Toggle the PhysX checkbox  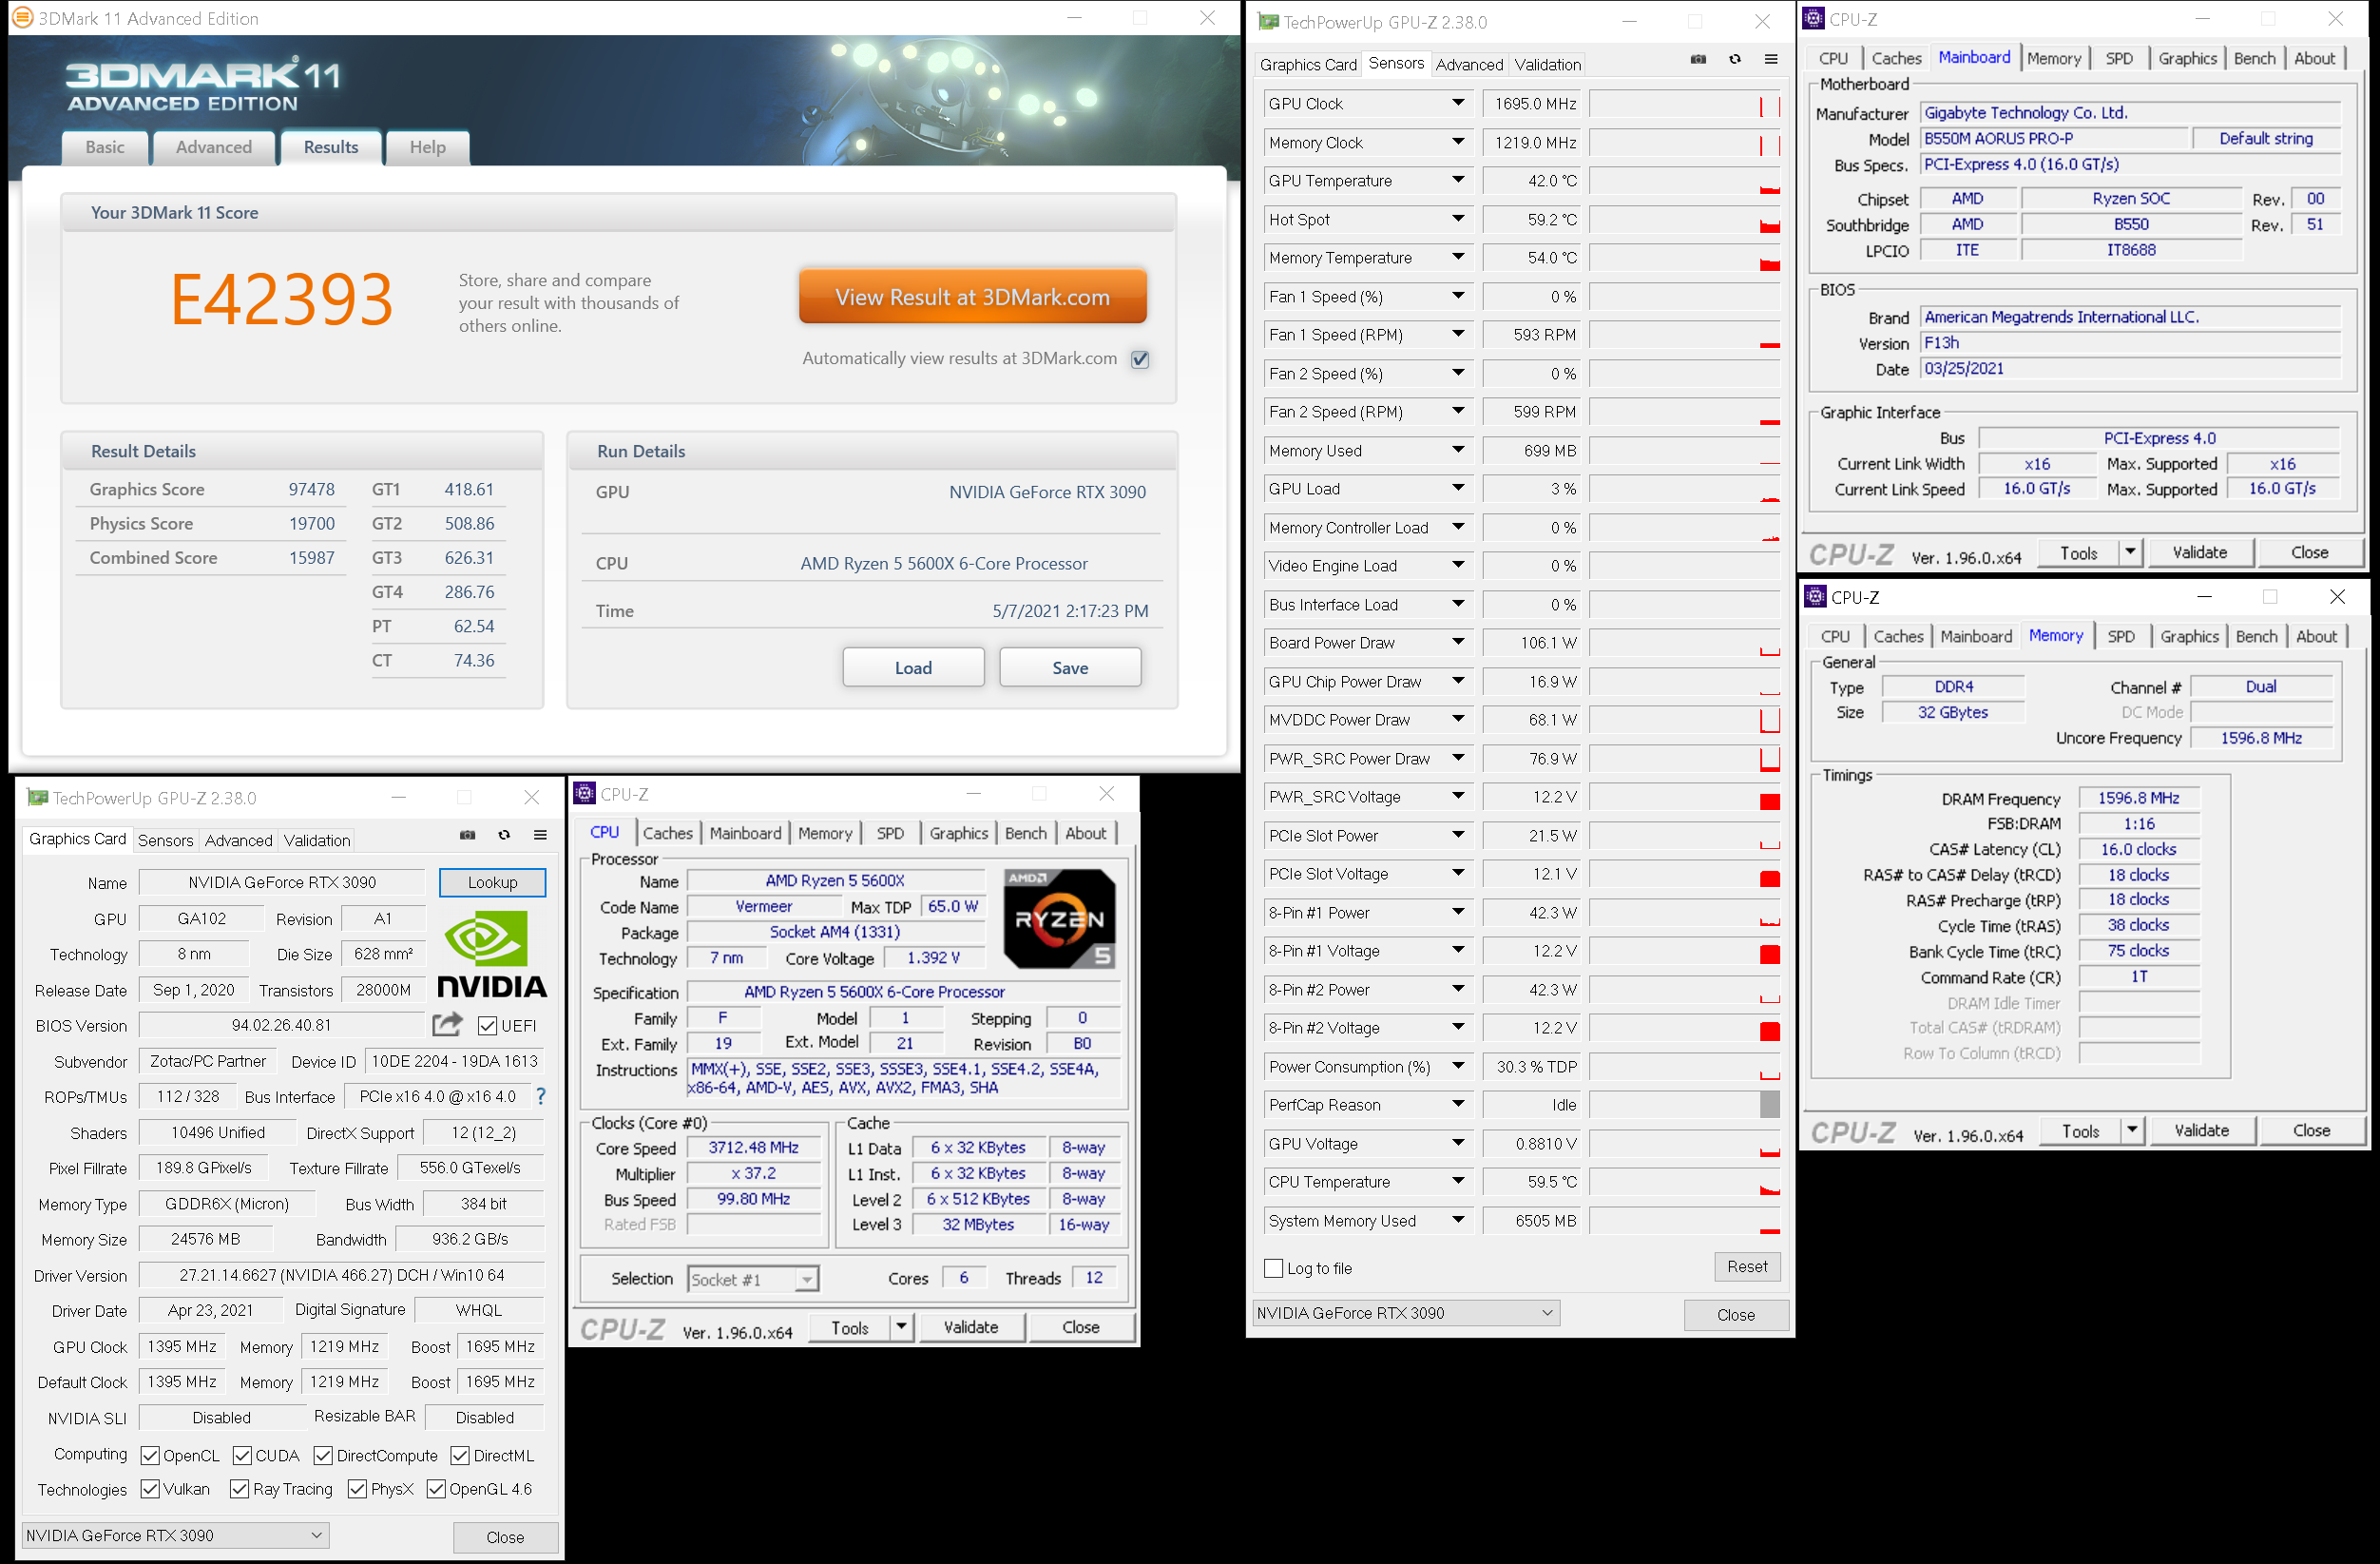[x=357, y=1489]
